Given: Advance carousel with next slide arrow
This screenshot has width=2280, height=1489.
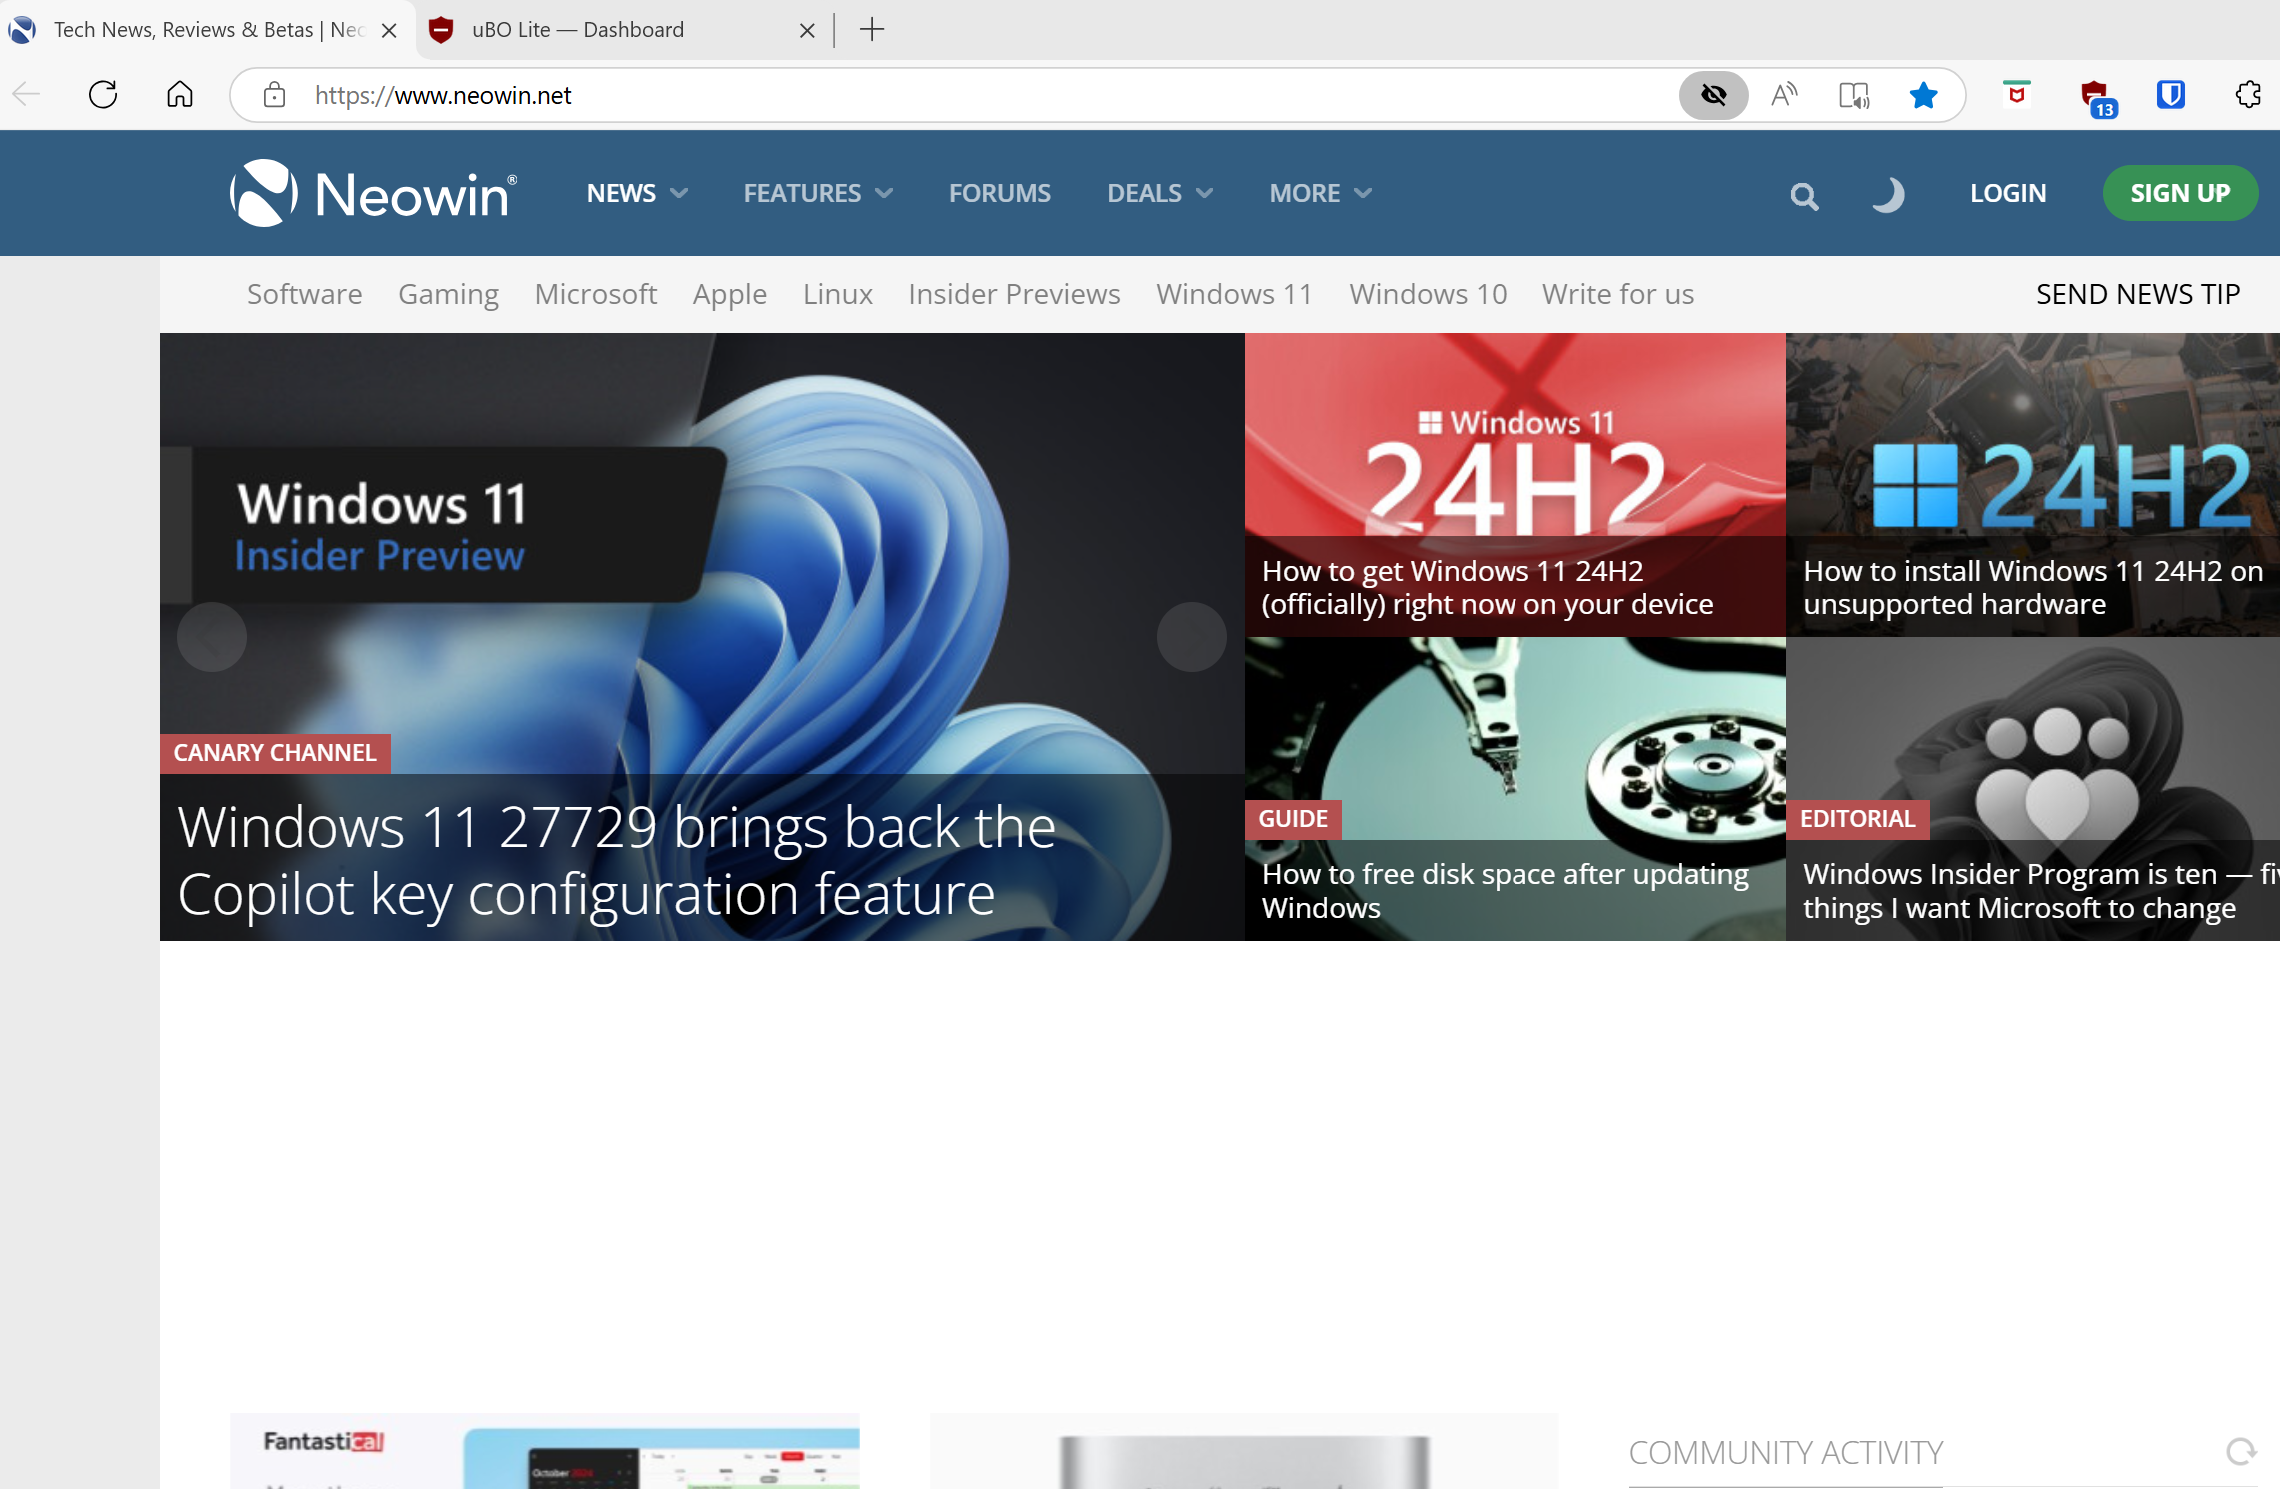Looking at the screenshot, I should 1191,637.
